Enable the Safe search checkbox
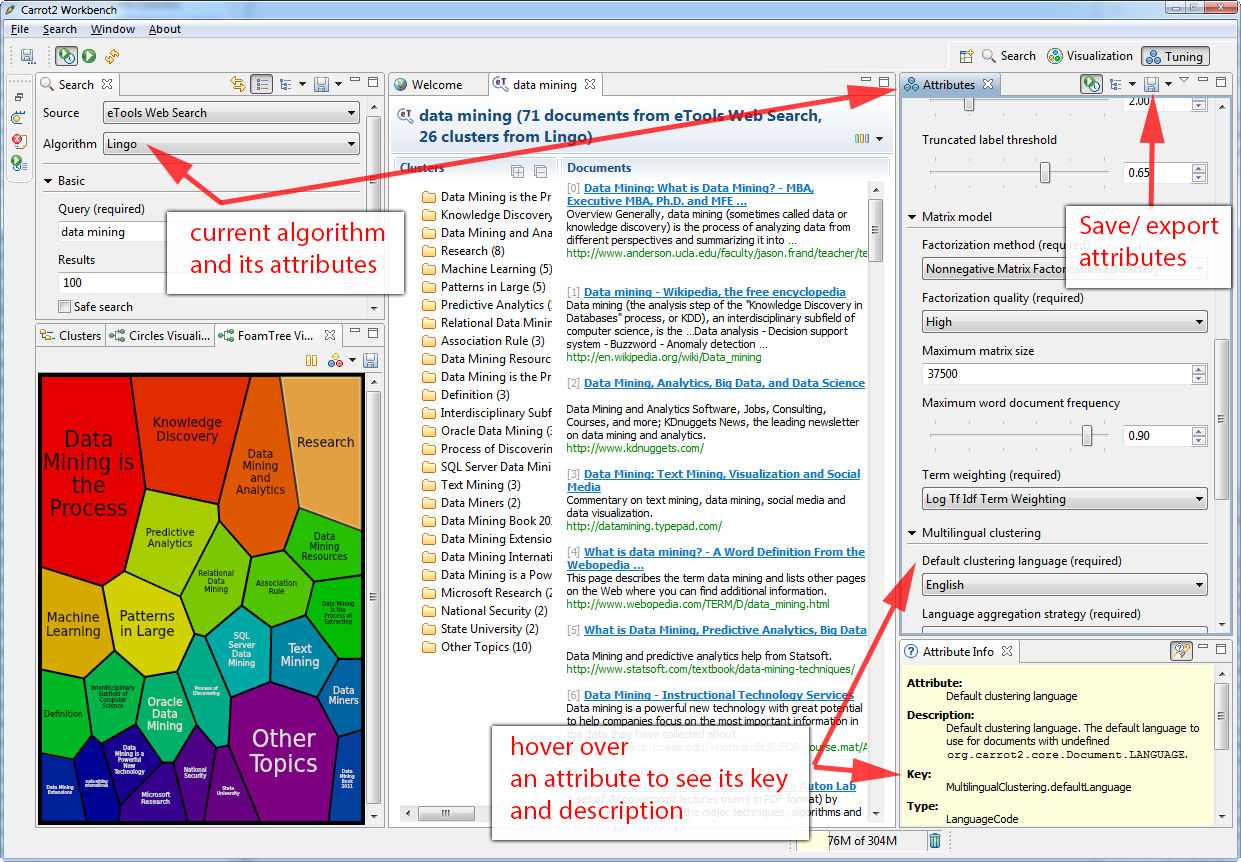The image size is (1241, 862). (65, 307)
